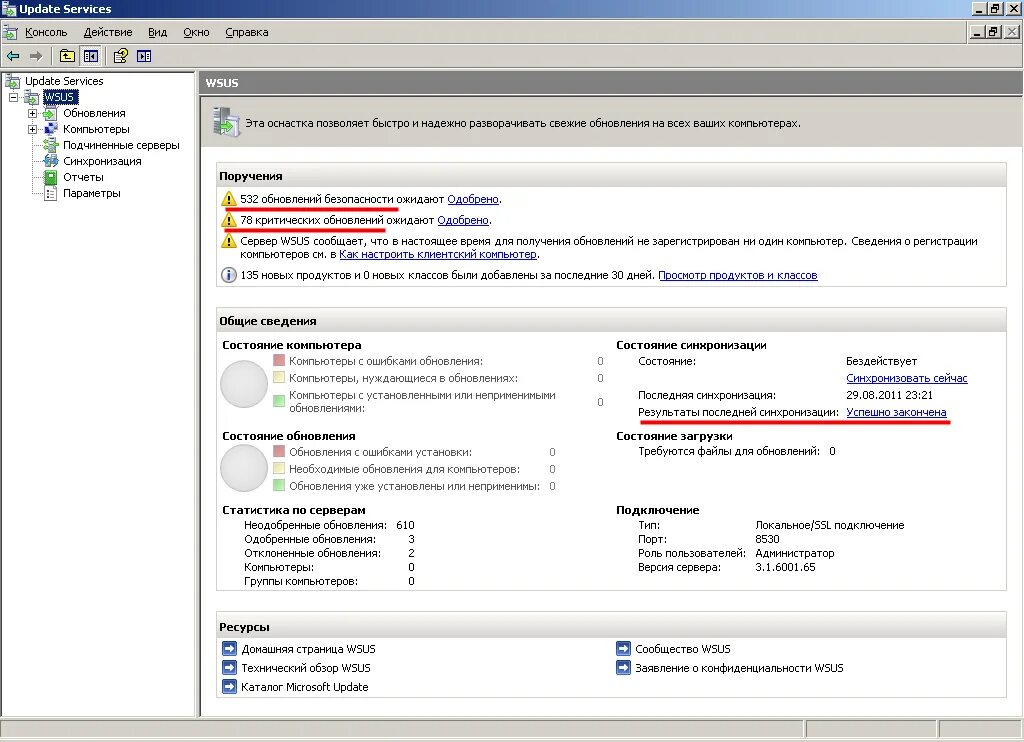
Task: Click warning icon beside 532 security updates
Action: (x=229, y=199)
